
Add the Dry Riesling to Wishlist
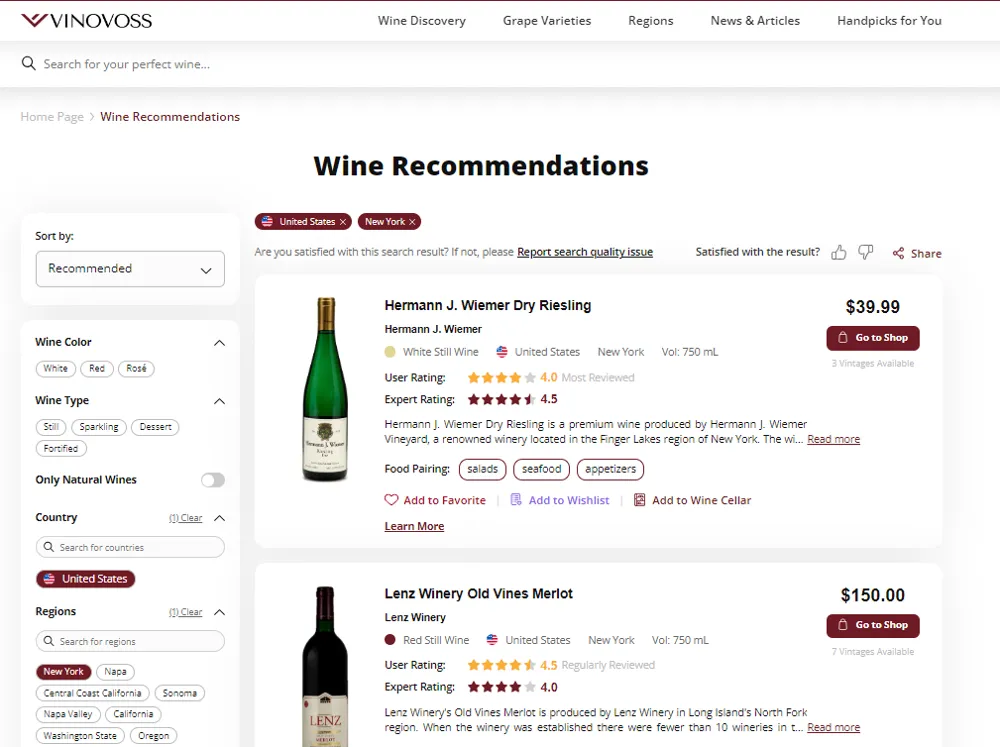[560, 500]
